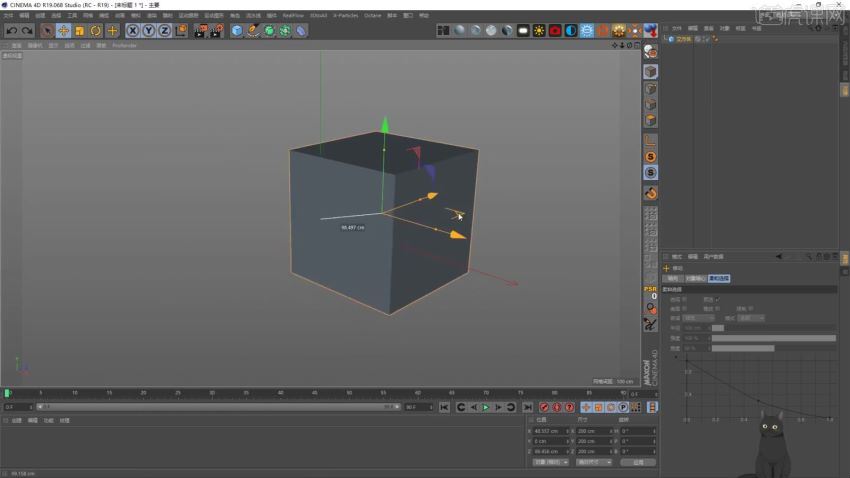Open the RealFlow menu

(293, 16)
